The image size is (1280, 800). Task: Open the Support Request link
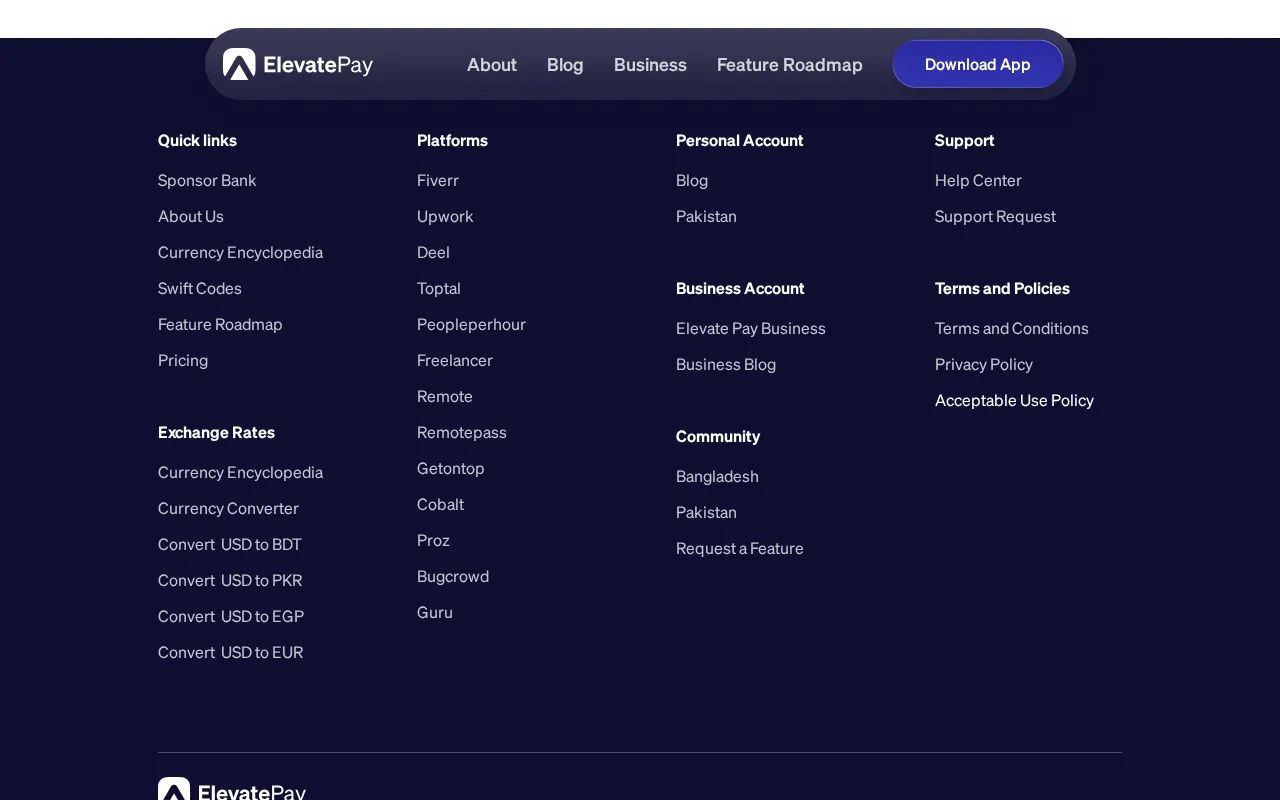(x=995, y=216)
